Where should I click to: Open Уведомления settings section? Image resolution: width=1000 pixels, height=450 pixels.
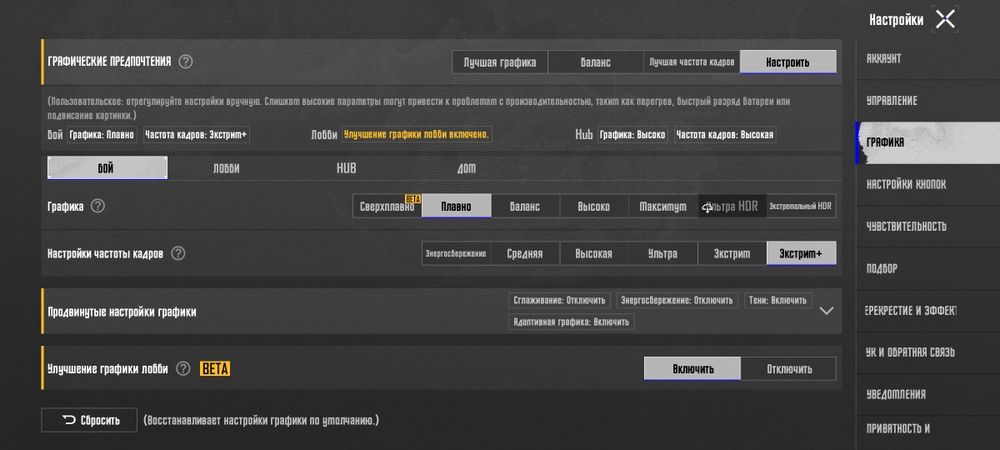(x=928, y=394)
